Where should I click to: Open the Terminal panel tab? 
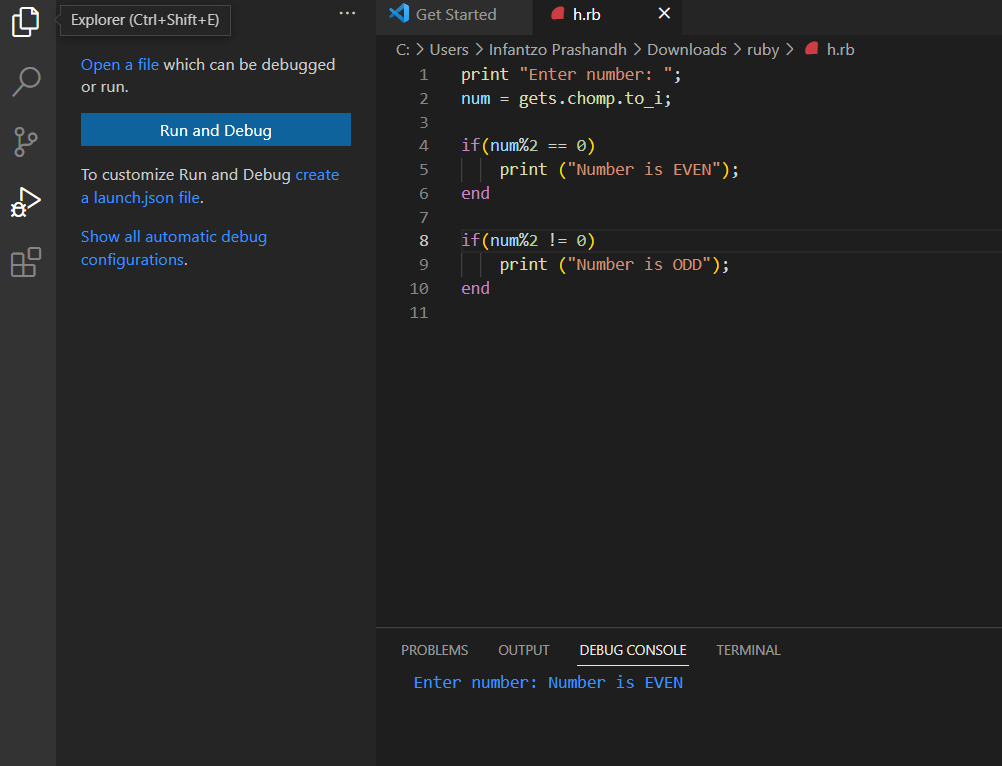click(x=748, y=650)
